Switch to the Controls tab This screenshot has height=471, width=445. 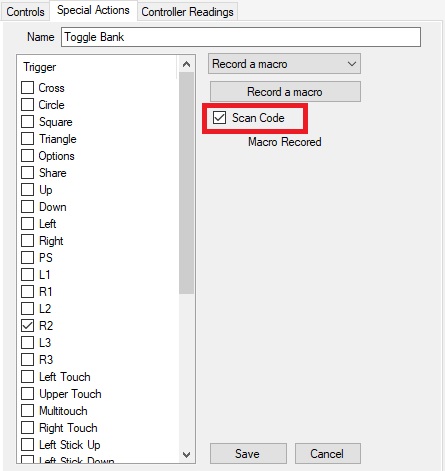point(25,12)
